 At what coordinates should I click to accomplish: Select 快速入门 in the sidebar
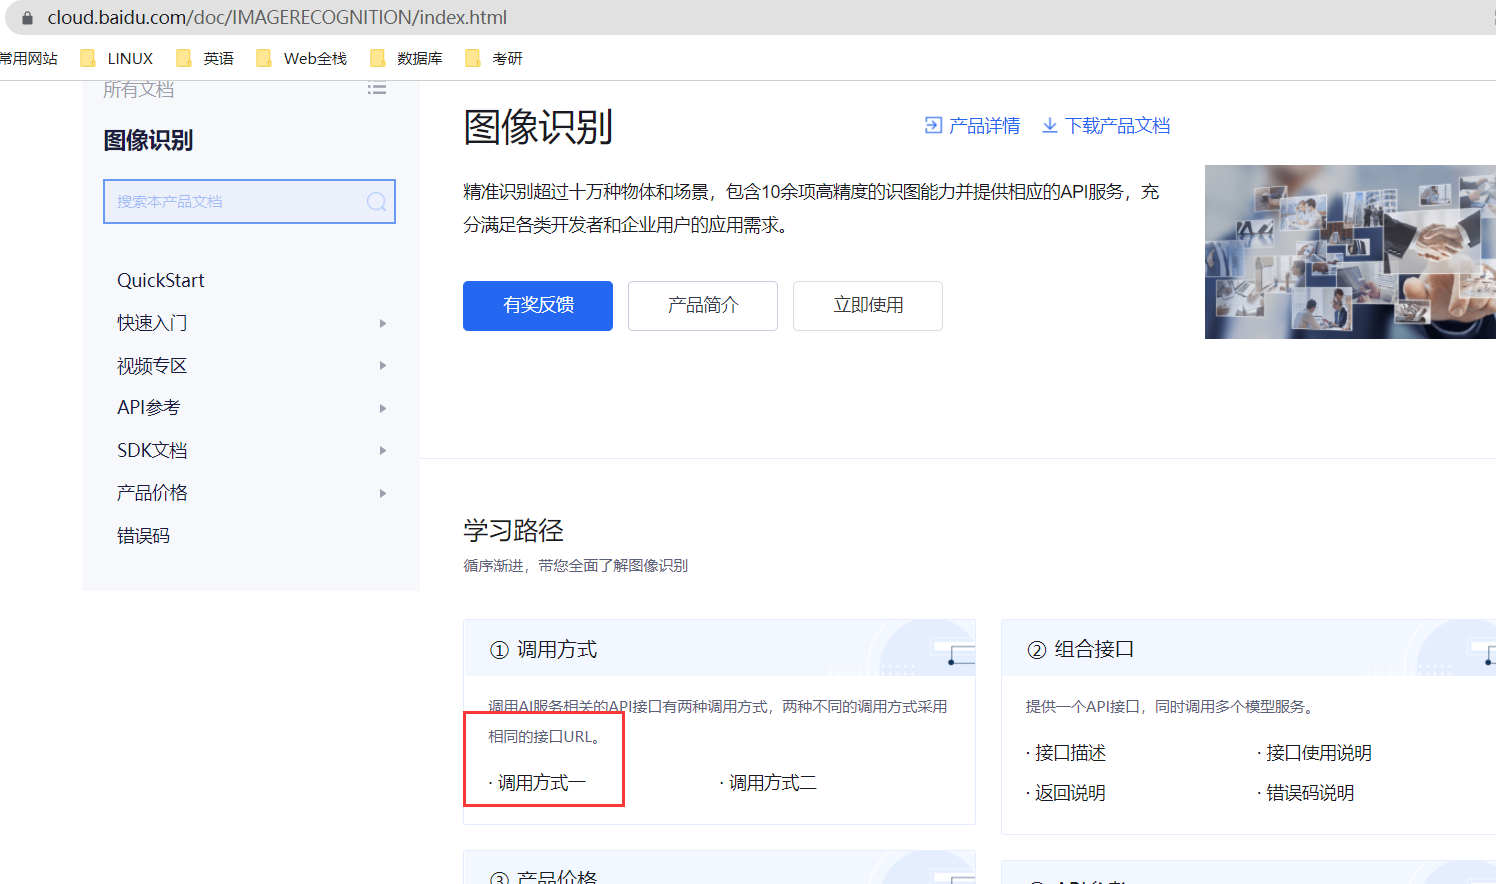tap(152, 323)
